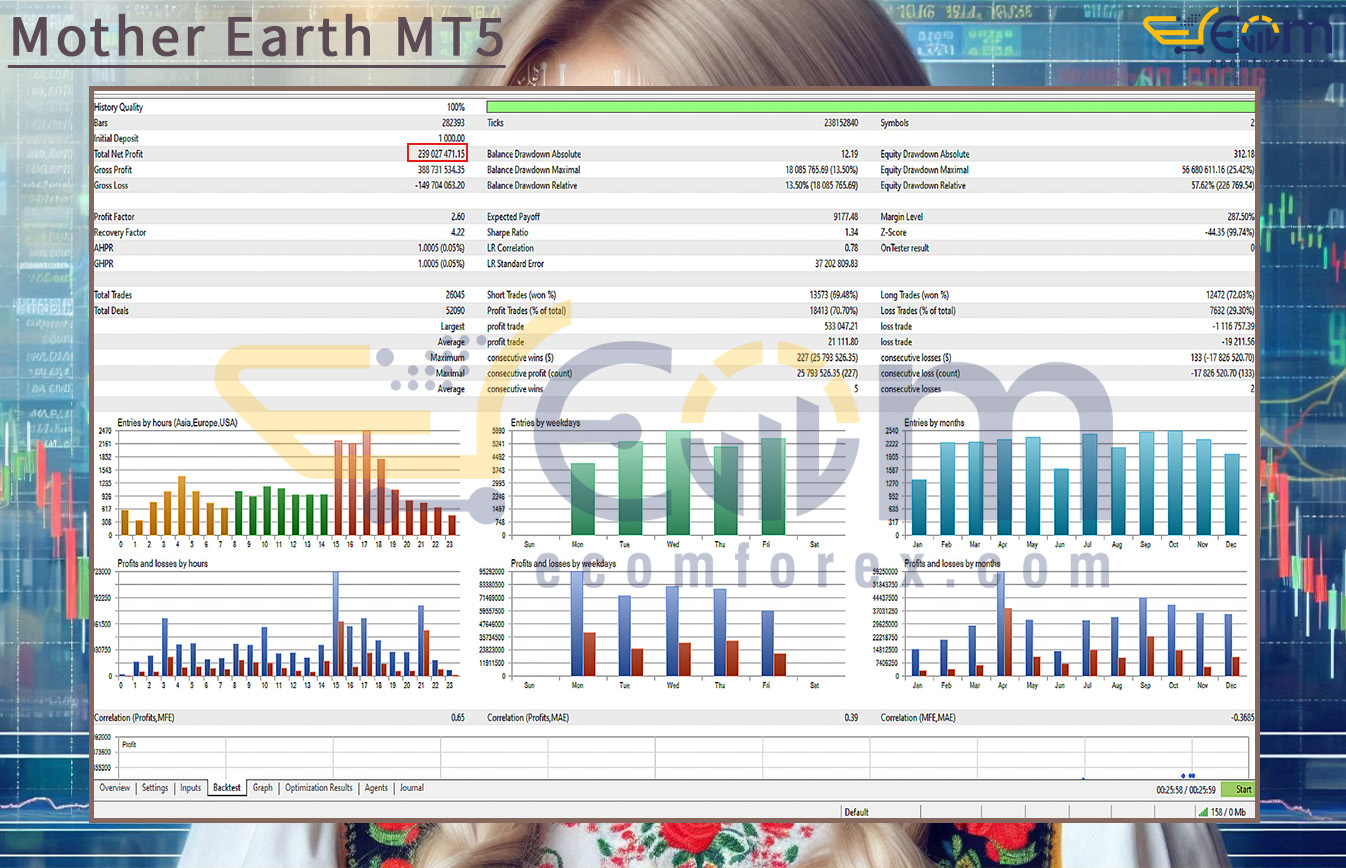Image resolution: width=1346 pixels, height=868 pixels.
Task: Click the Initial Deposit value 1 000.00
Action: point(451,139)
